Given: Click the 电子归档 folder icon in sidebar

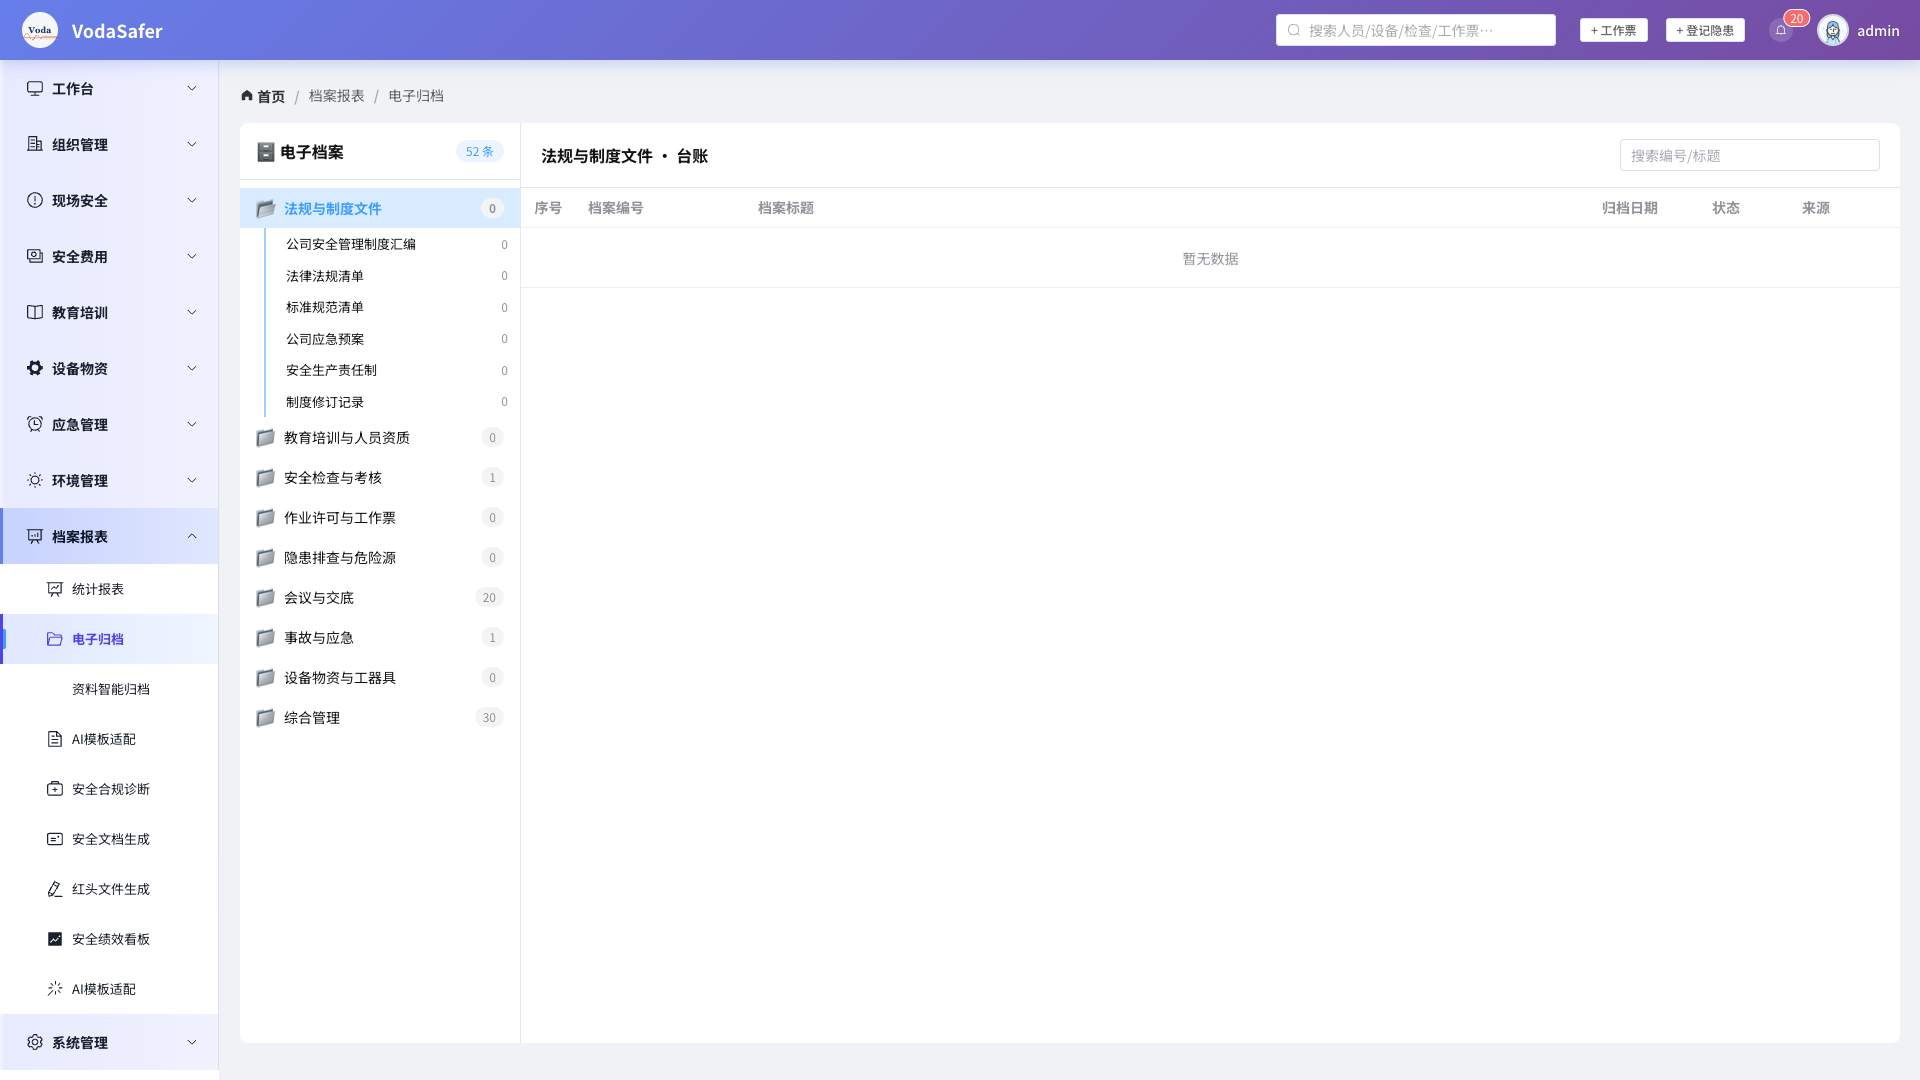Looking at the screenshot, I should pyautogui.click(x=55, y=639).
